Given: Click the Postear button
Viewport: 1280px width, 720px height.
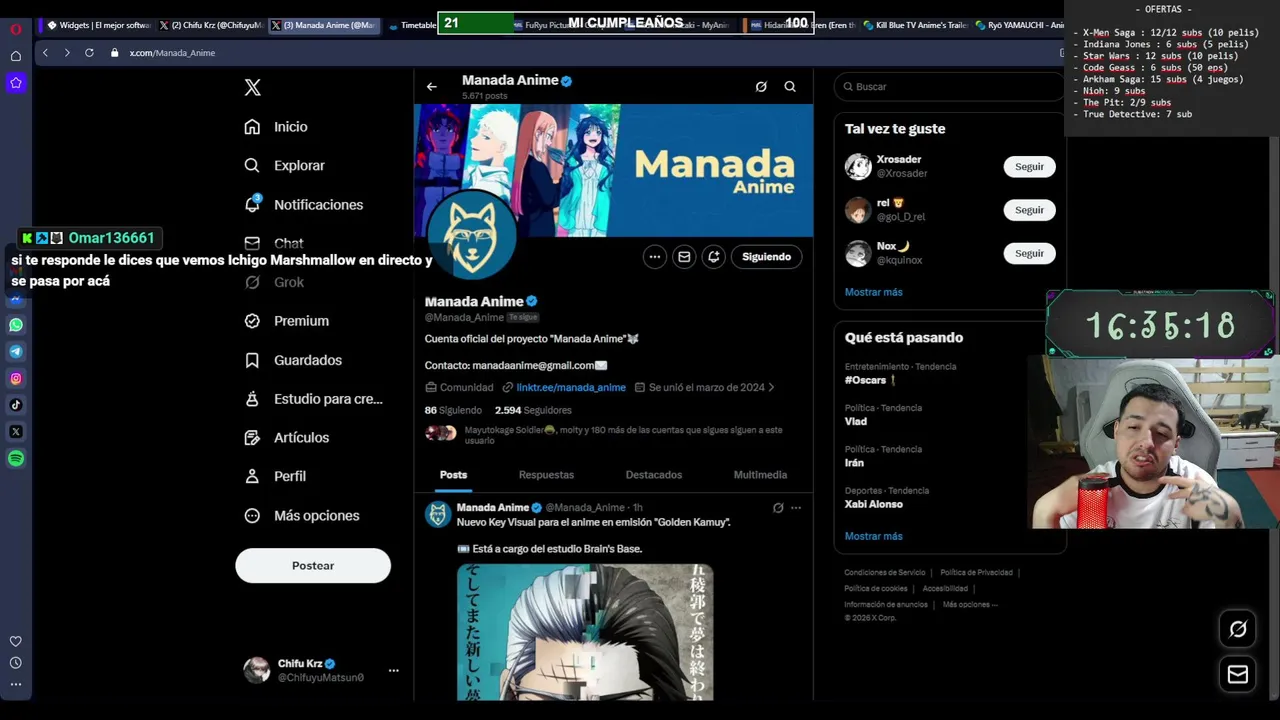Looking at the screenshot, I should 313,565.
